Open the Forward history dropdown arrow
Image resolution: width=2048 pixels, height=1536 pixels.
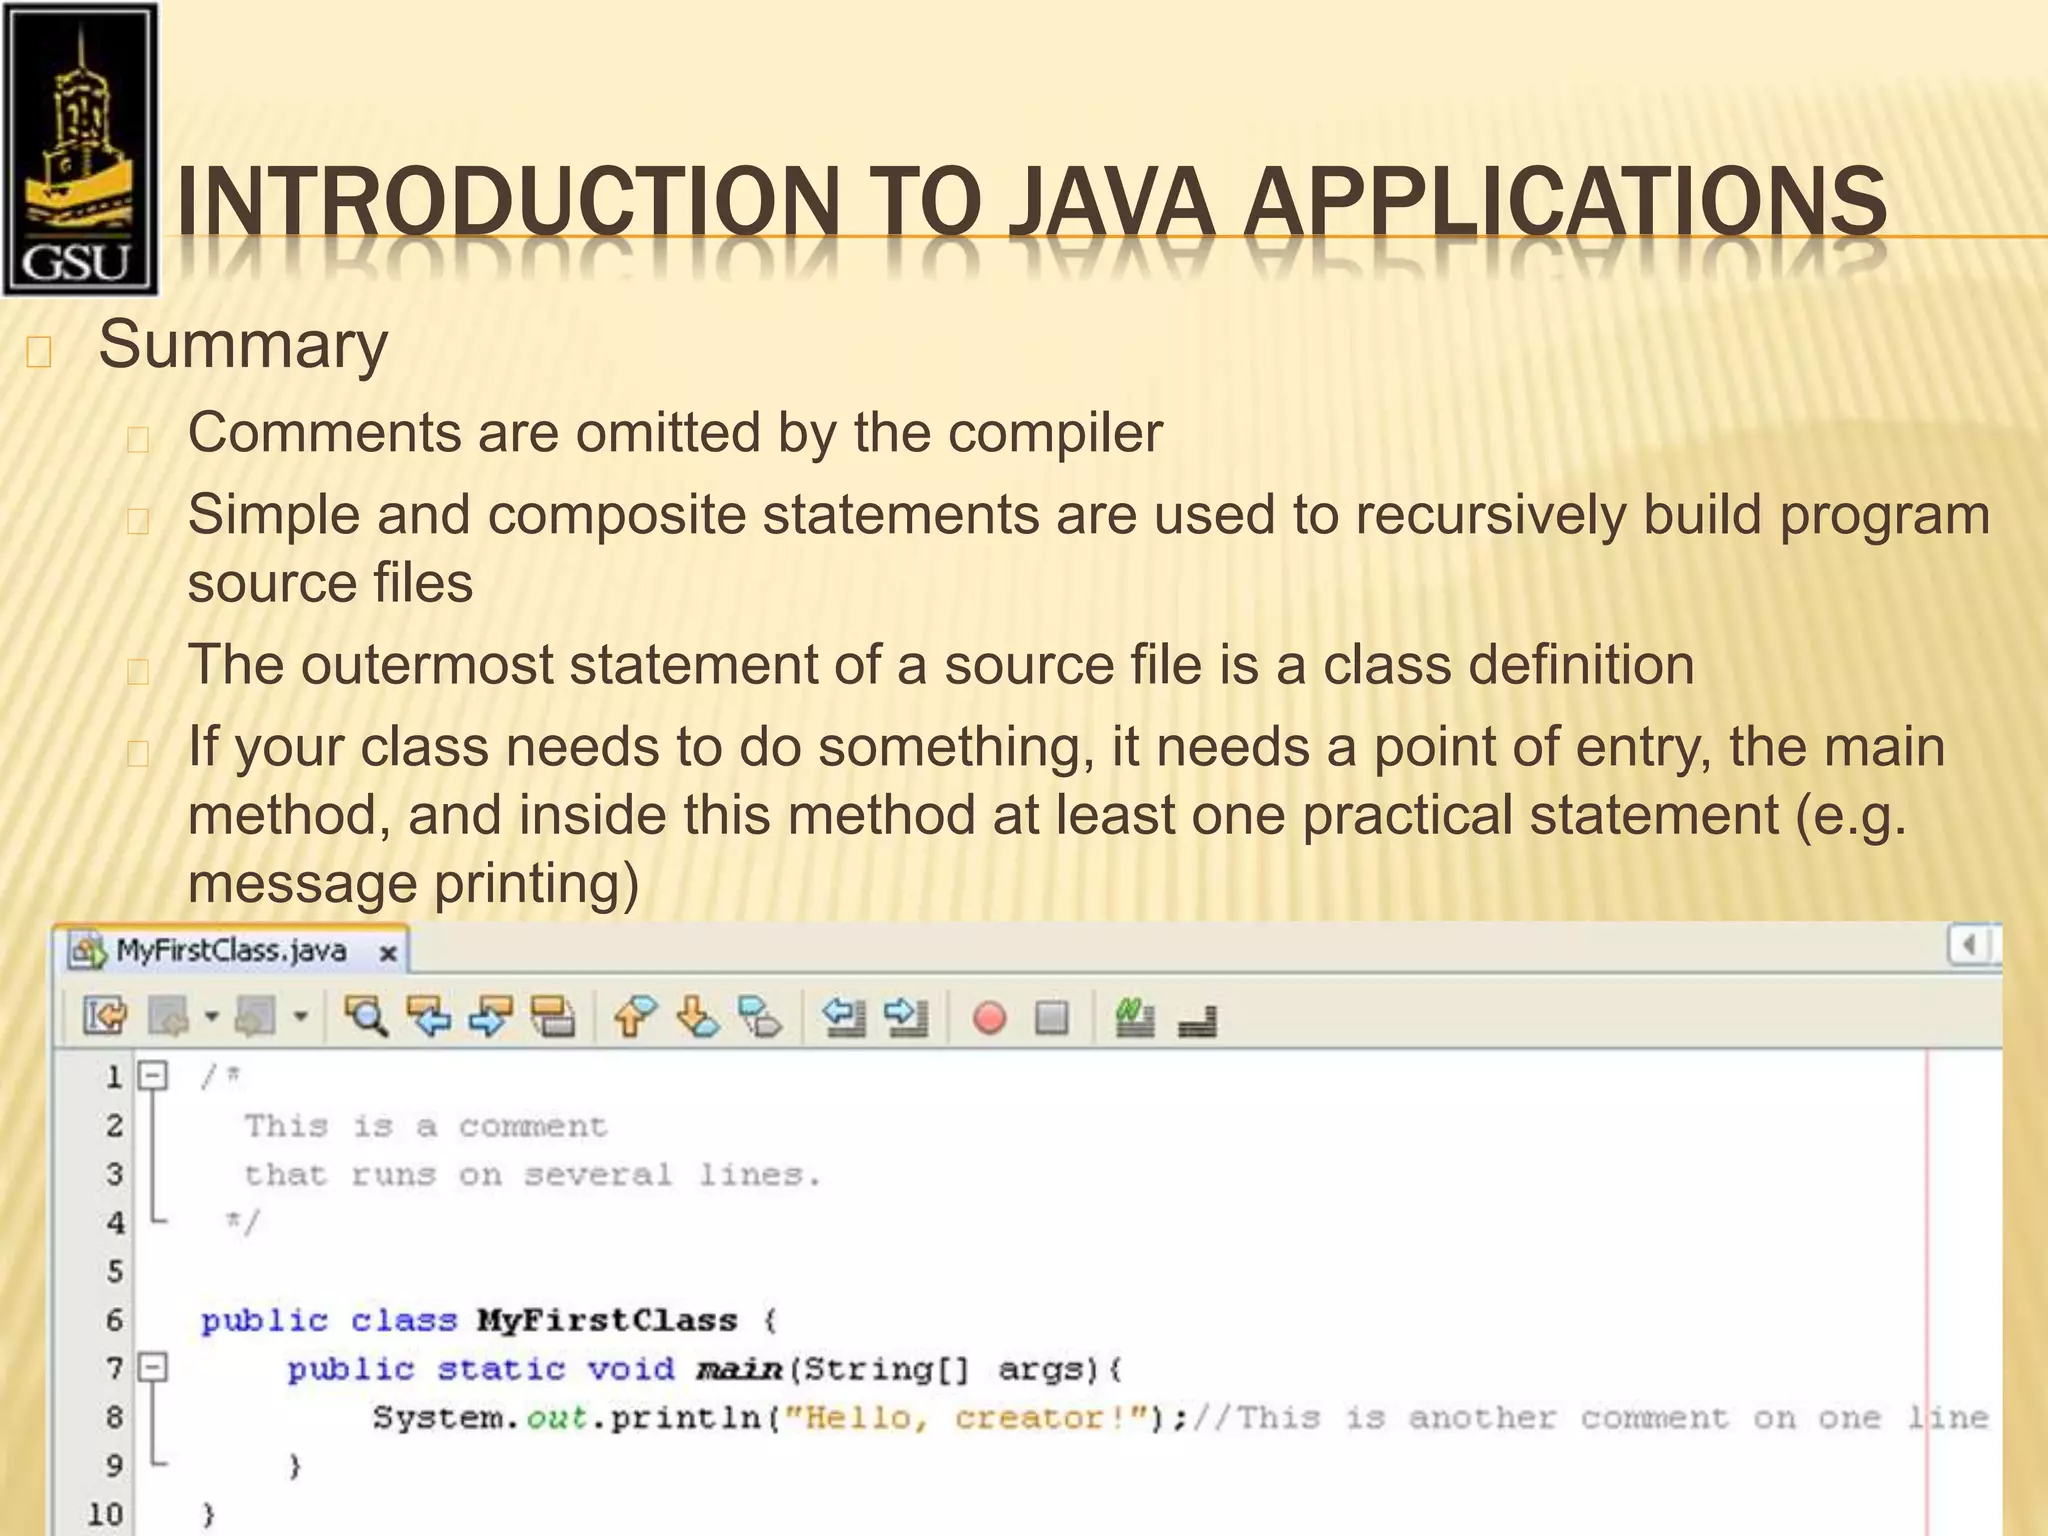[300, 1018]
